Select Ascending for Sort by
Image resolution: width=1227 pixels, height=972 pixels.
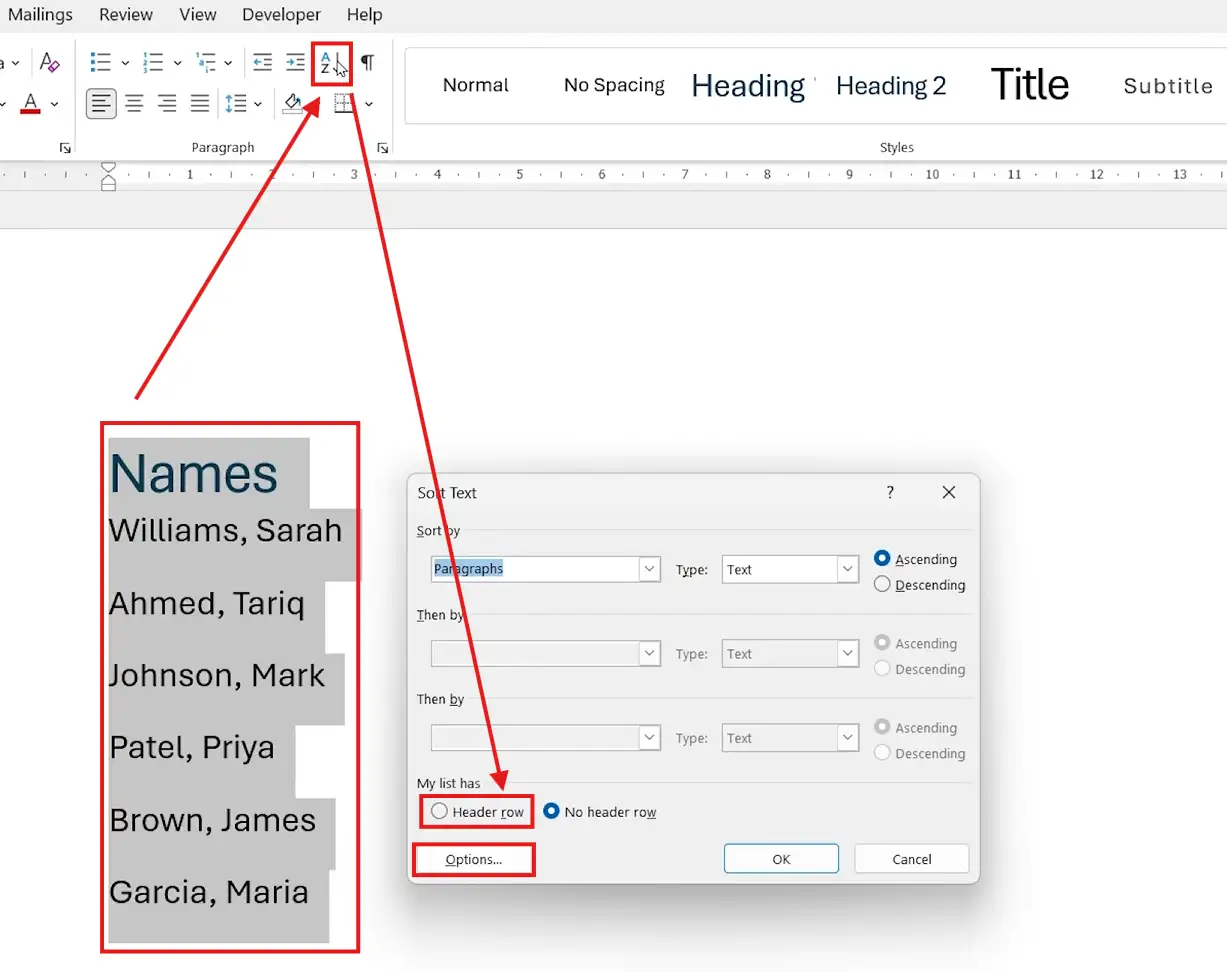915,559
